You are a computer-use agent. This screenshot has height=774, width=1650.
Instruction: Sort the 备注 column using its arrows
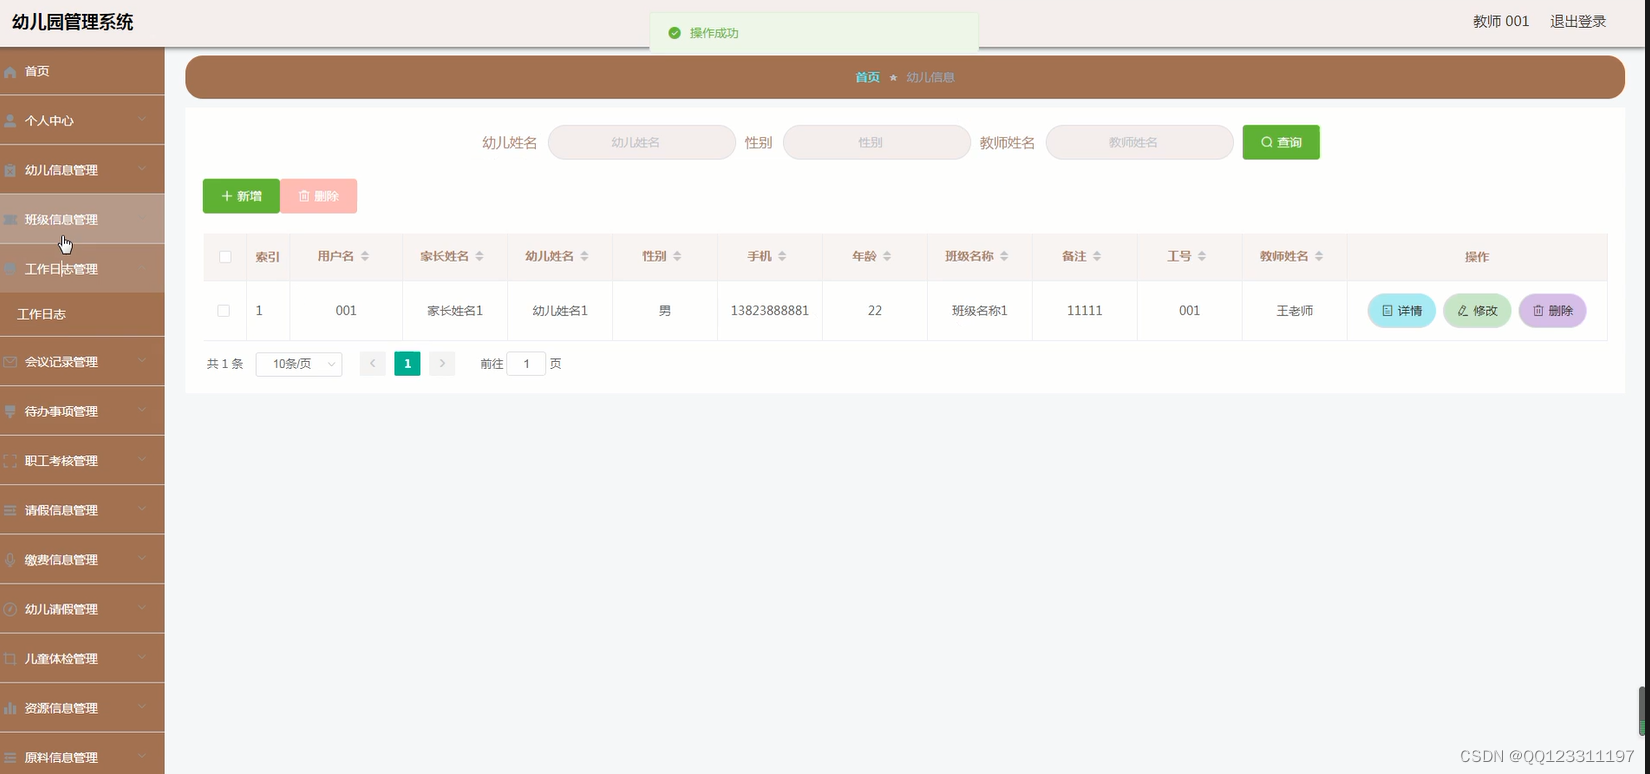point(1097,257)
